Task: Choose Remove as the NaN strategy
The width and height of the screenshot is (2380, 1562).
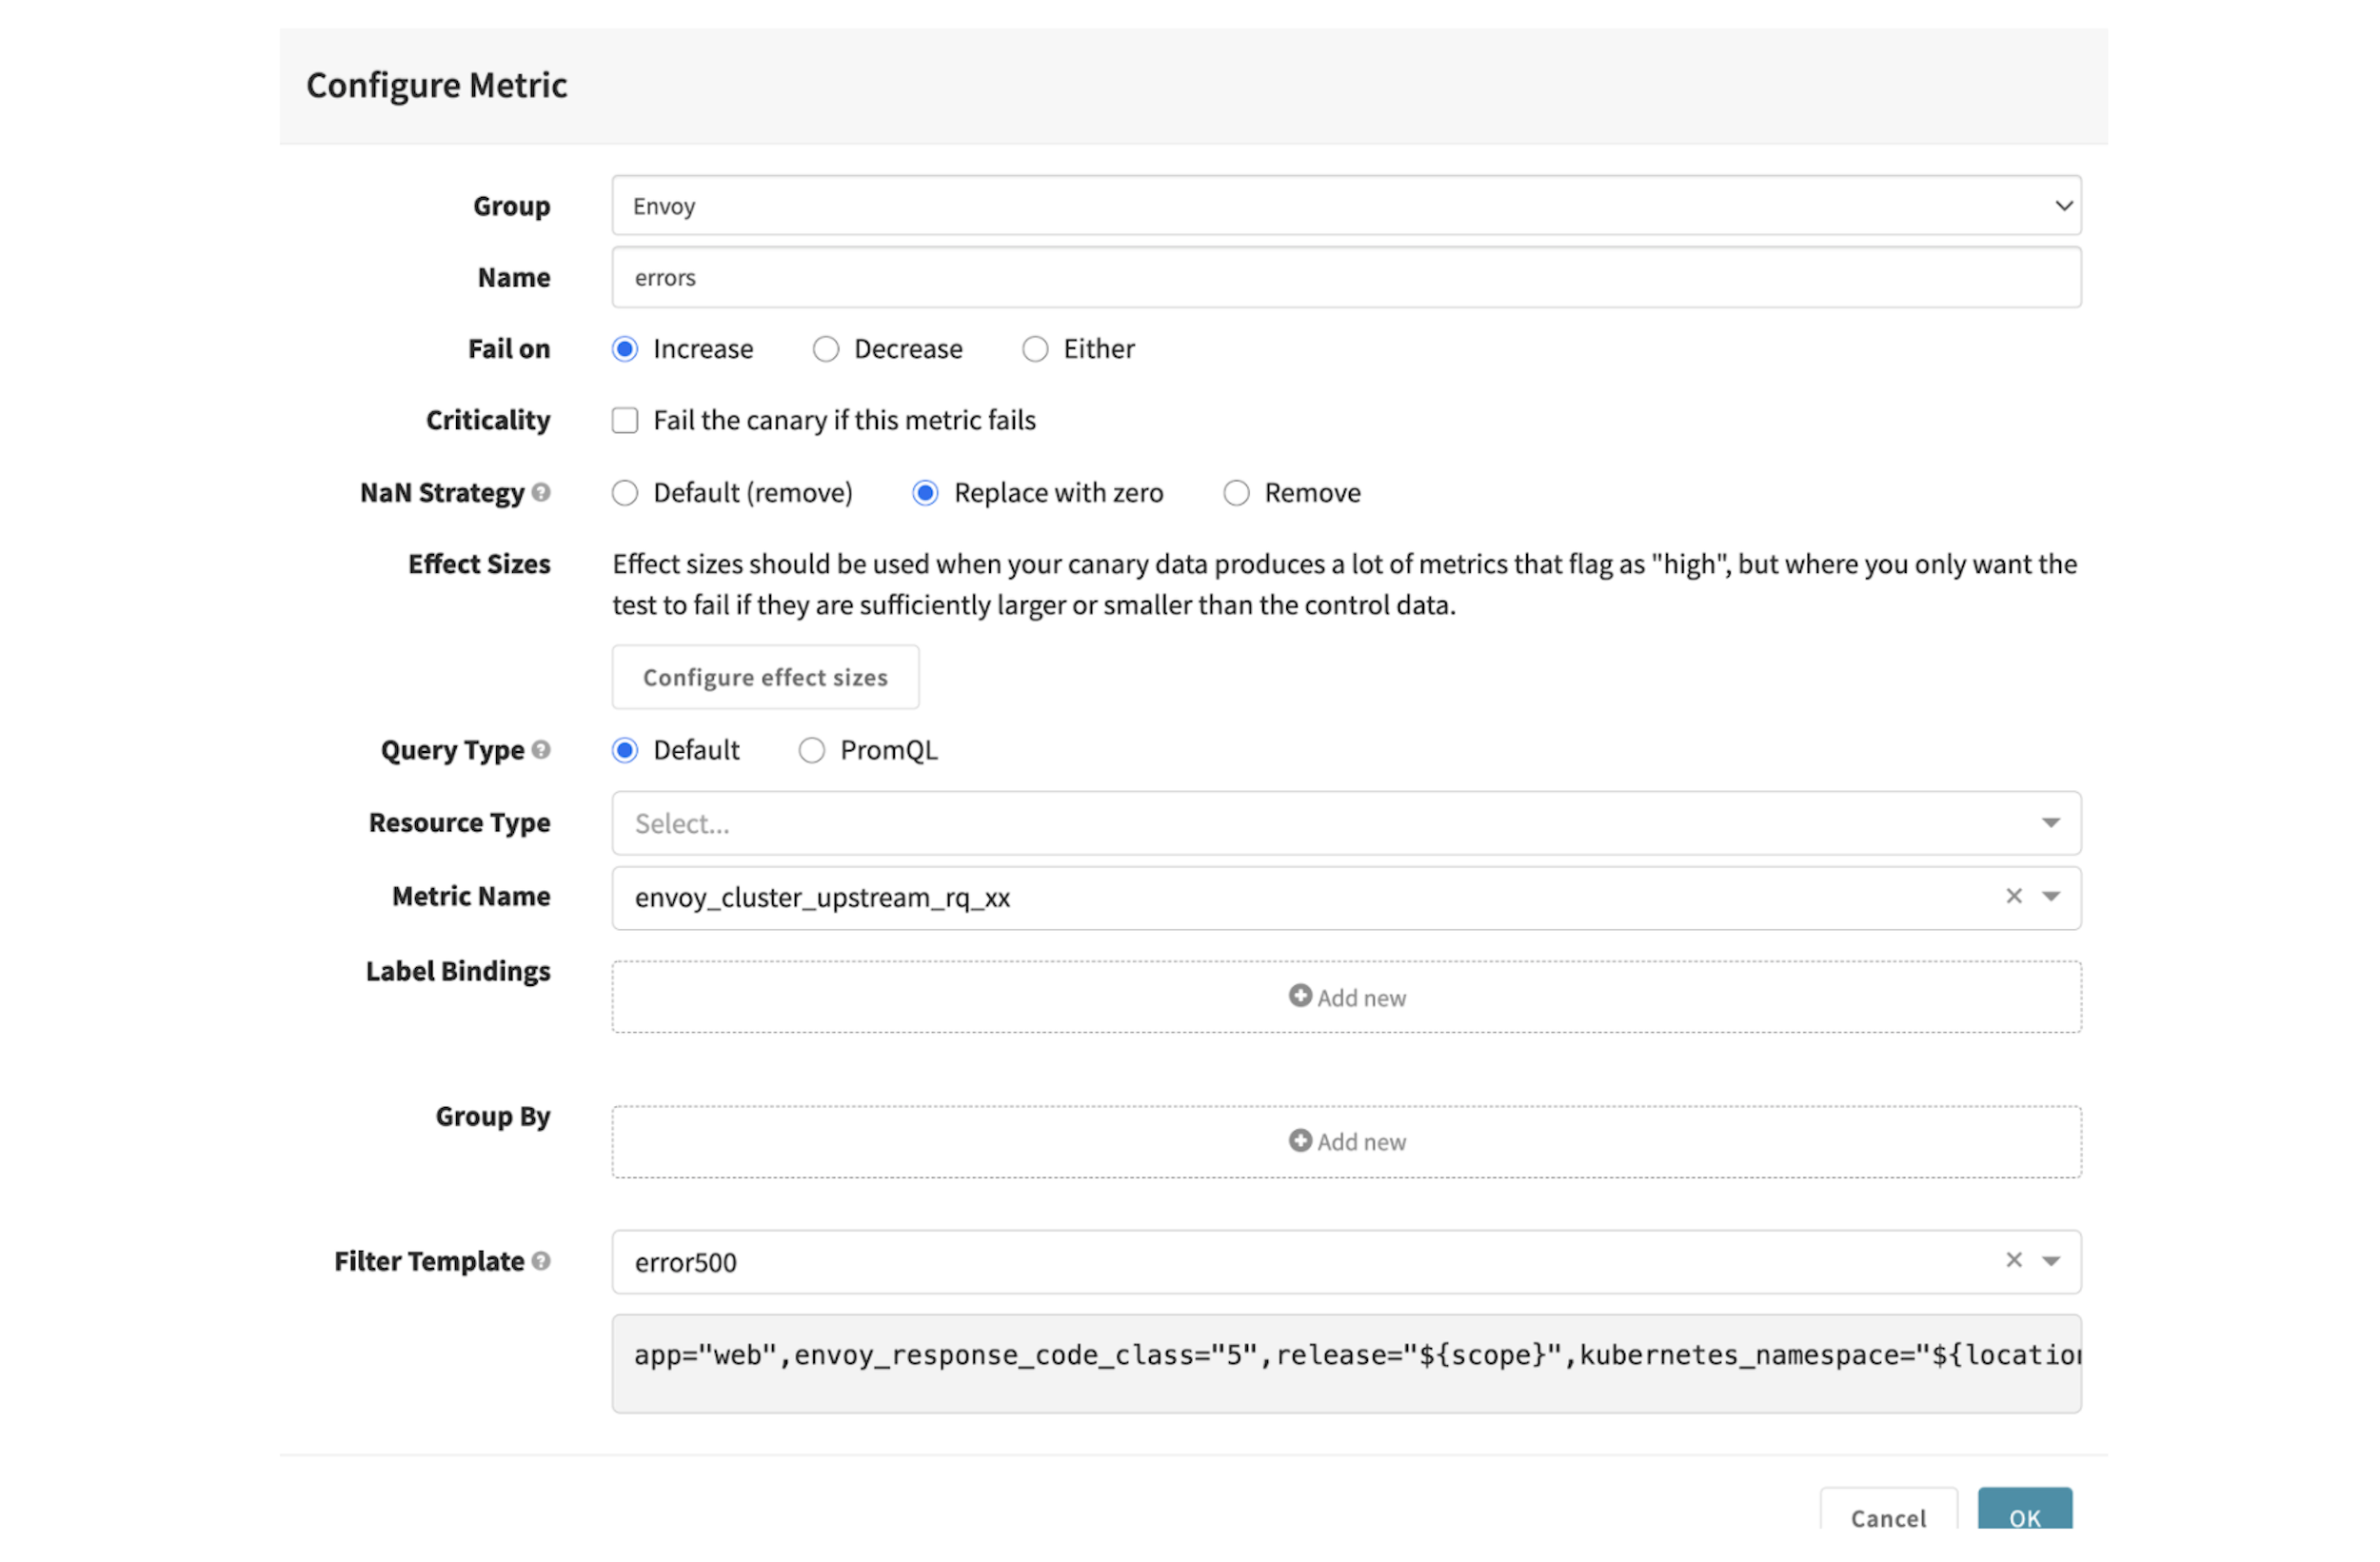Action: pyautogui.click(x=1236, y=492)
